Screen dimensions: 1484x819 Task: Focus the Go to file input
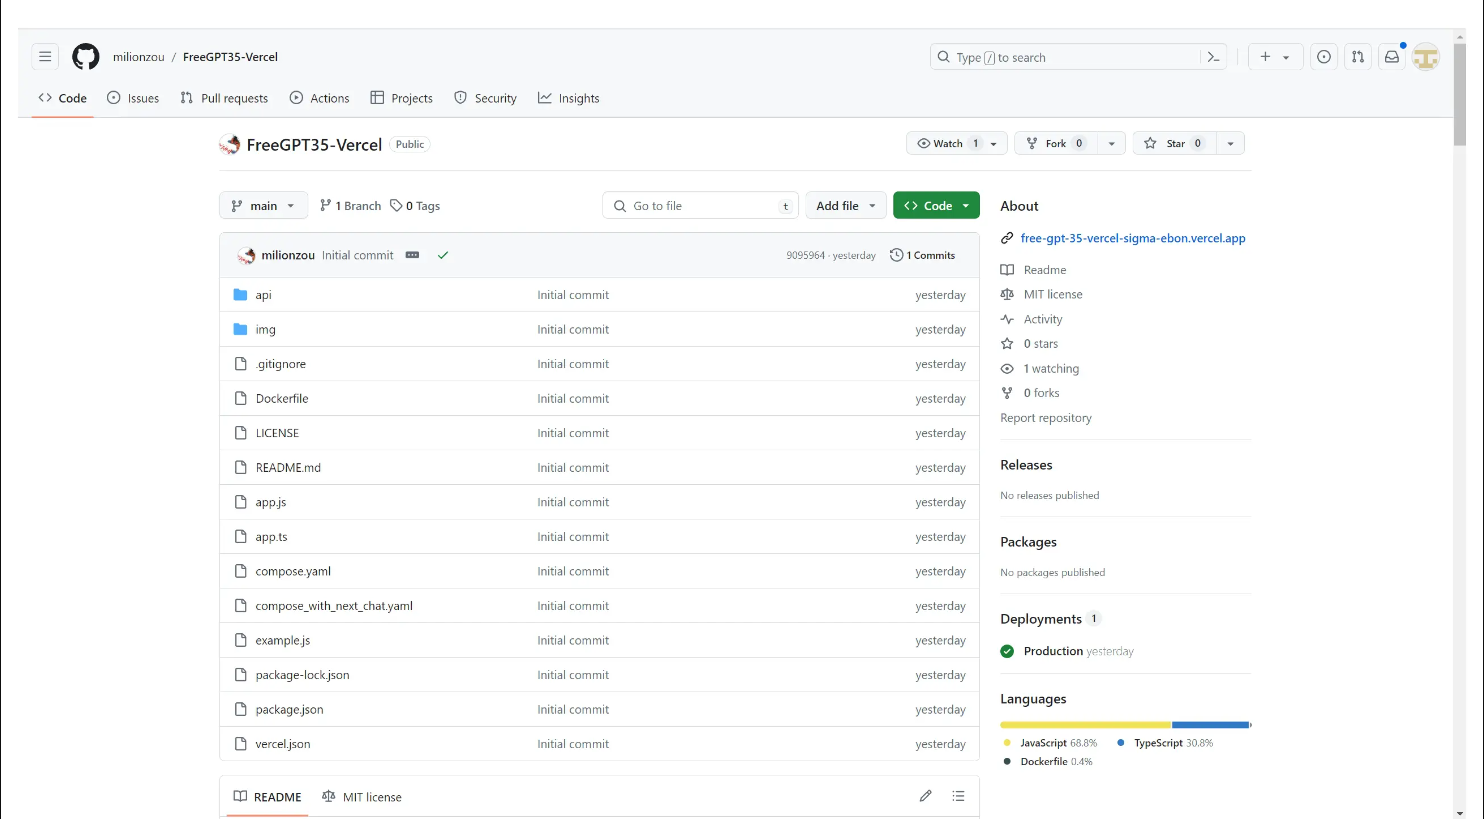700,205
